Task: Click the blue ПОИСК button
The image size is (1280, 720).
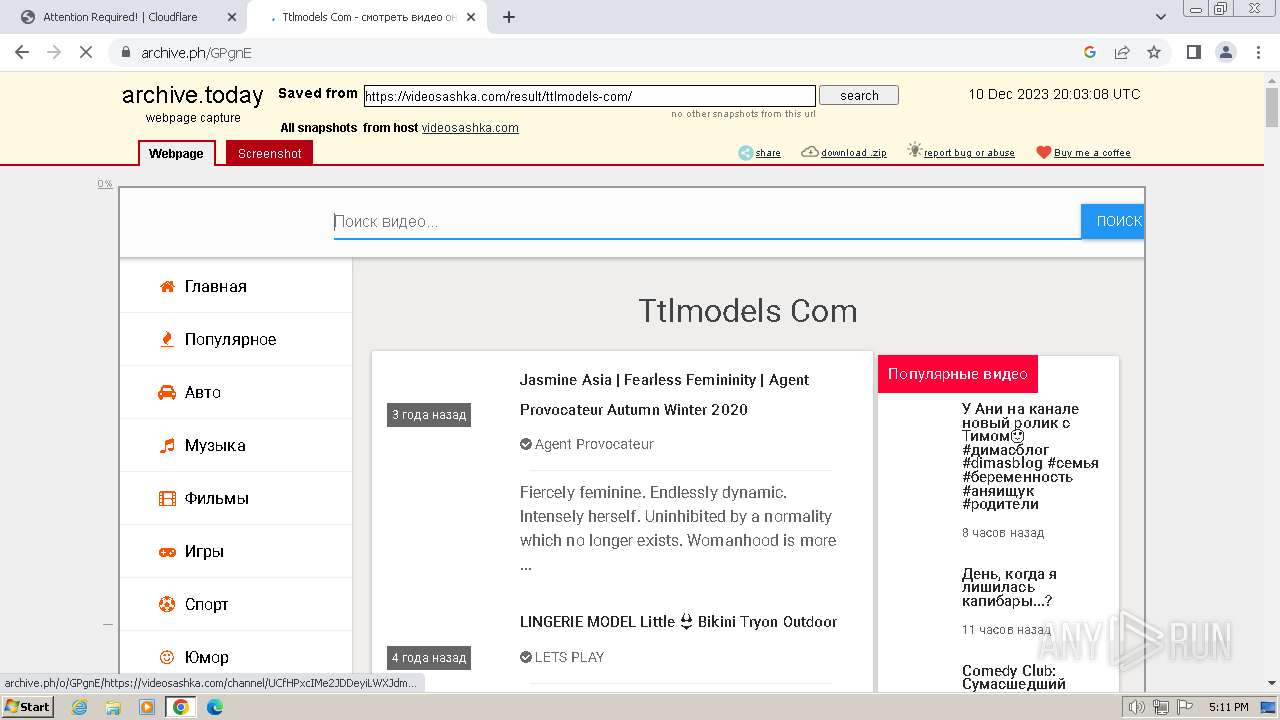Action: [x=1112, y=222]
